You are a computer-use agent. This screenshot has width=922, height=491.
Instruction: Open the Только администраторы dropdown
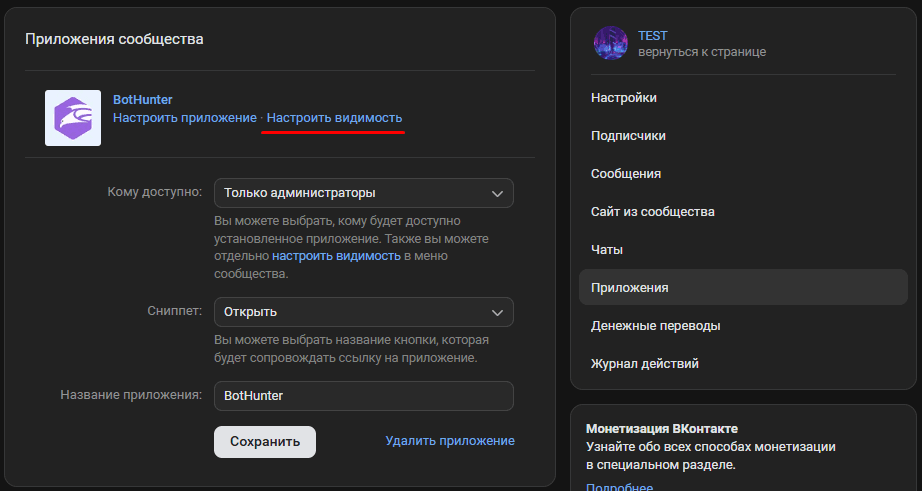363,193
